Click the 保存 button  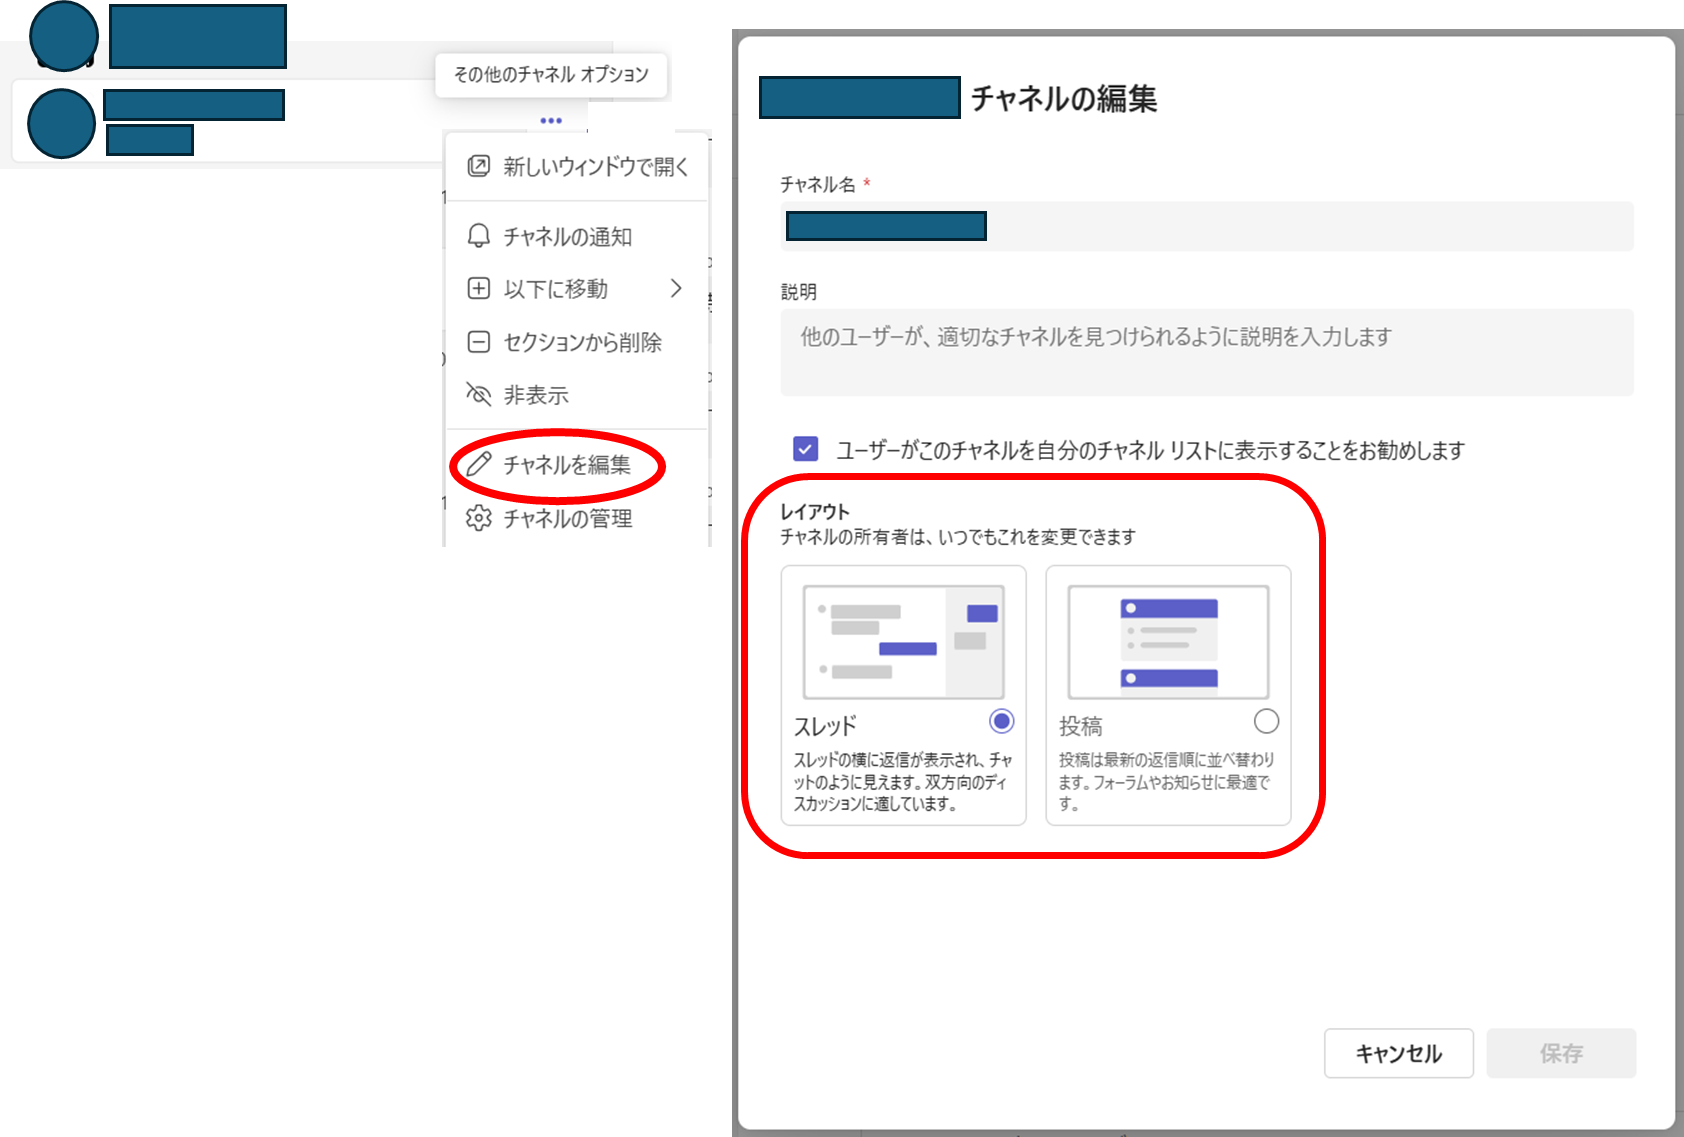[1561, 1053]
